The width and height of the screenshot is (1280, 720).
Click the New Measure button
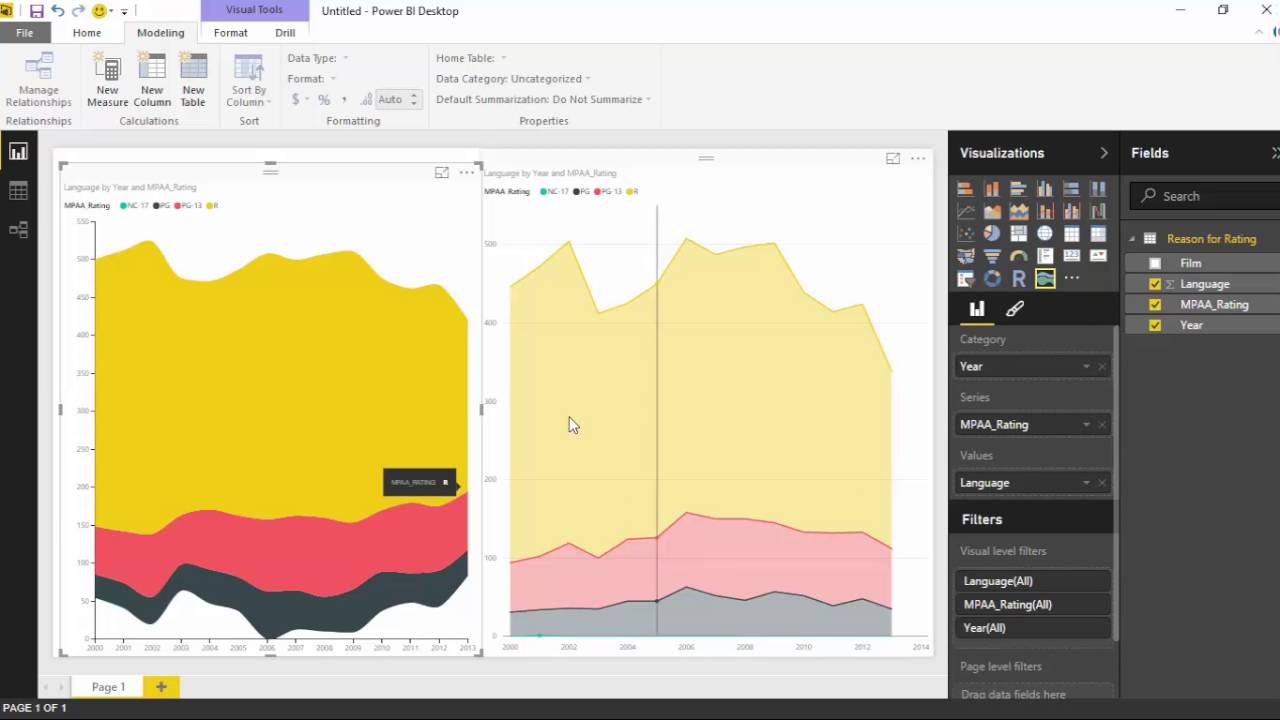click(x=107, y=81)
